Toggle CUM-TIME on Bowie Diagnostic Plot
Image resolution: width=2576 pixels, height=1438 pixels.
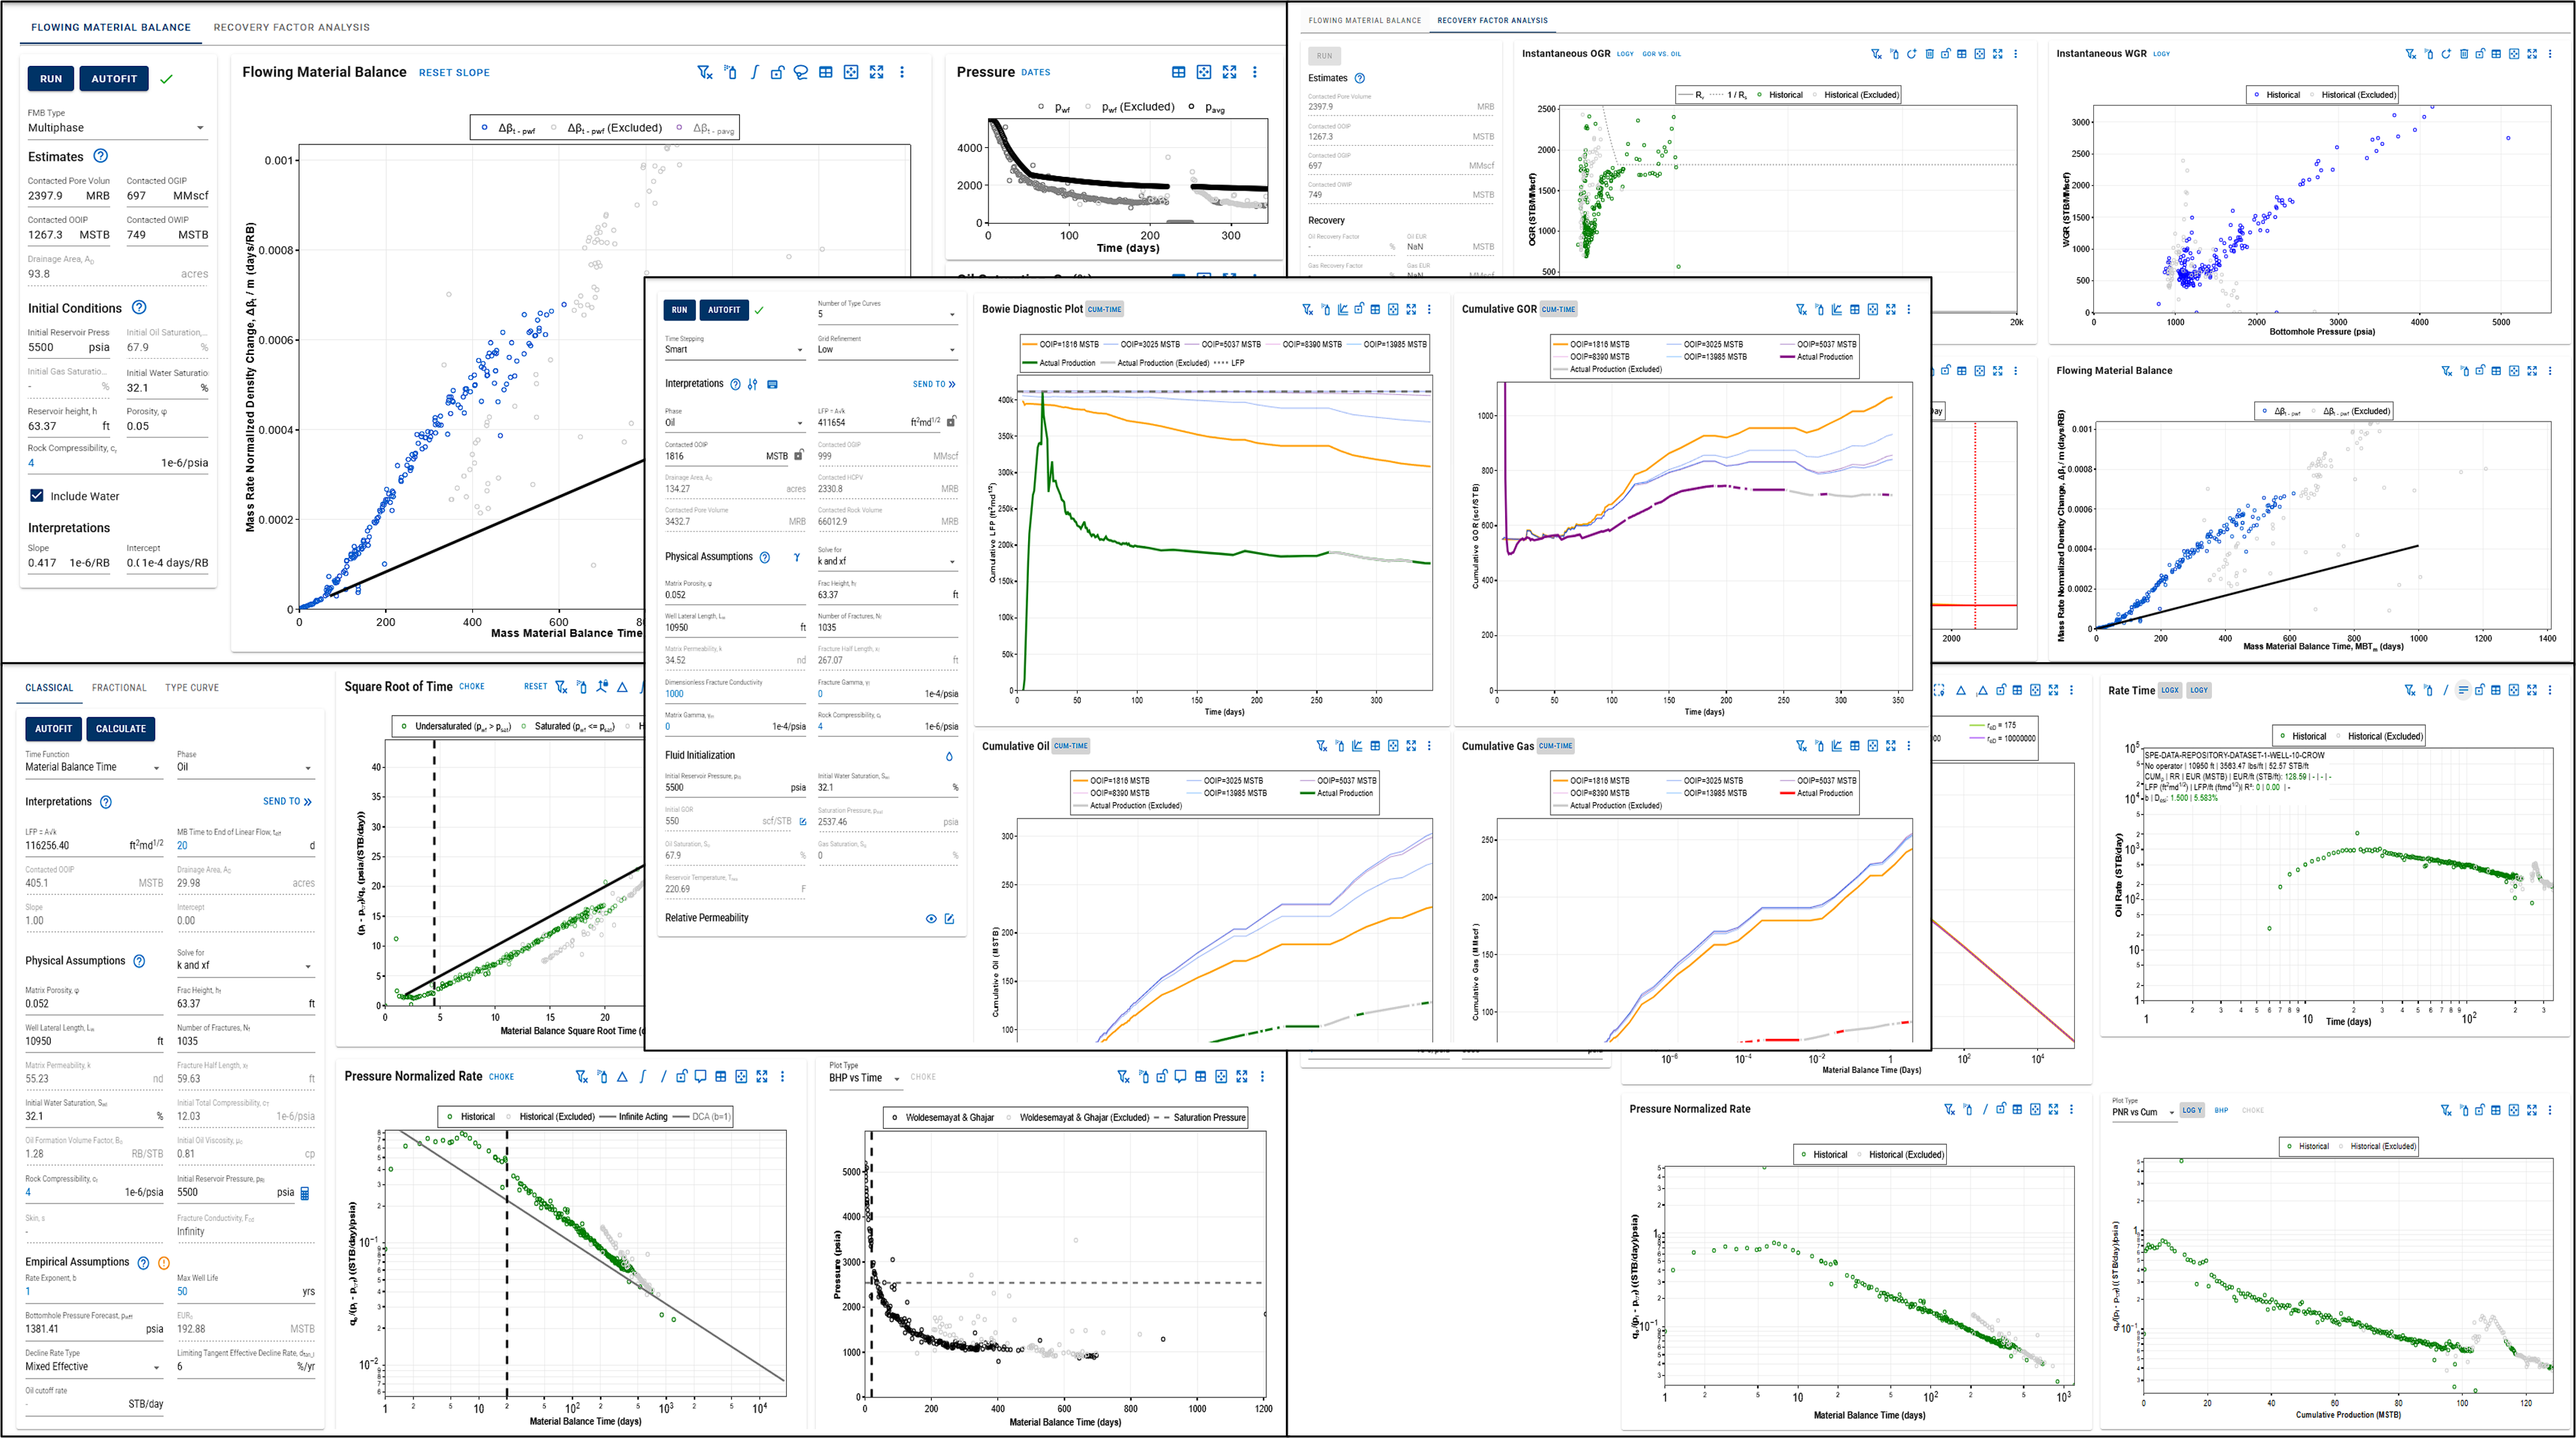coord(1105,310)
